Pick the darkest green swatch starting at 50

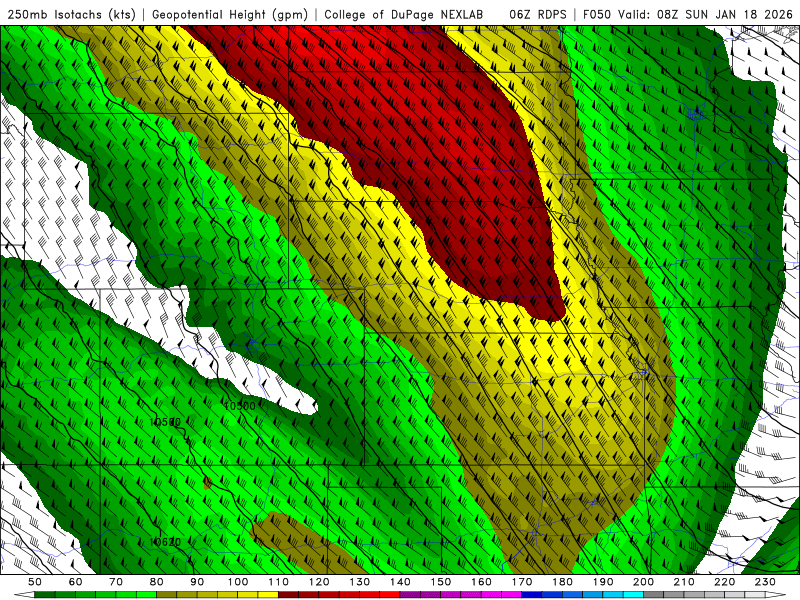(44, 595)
